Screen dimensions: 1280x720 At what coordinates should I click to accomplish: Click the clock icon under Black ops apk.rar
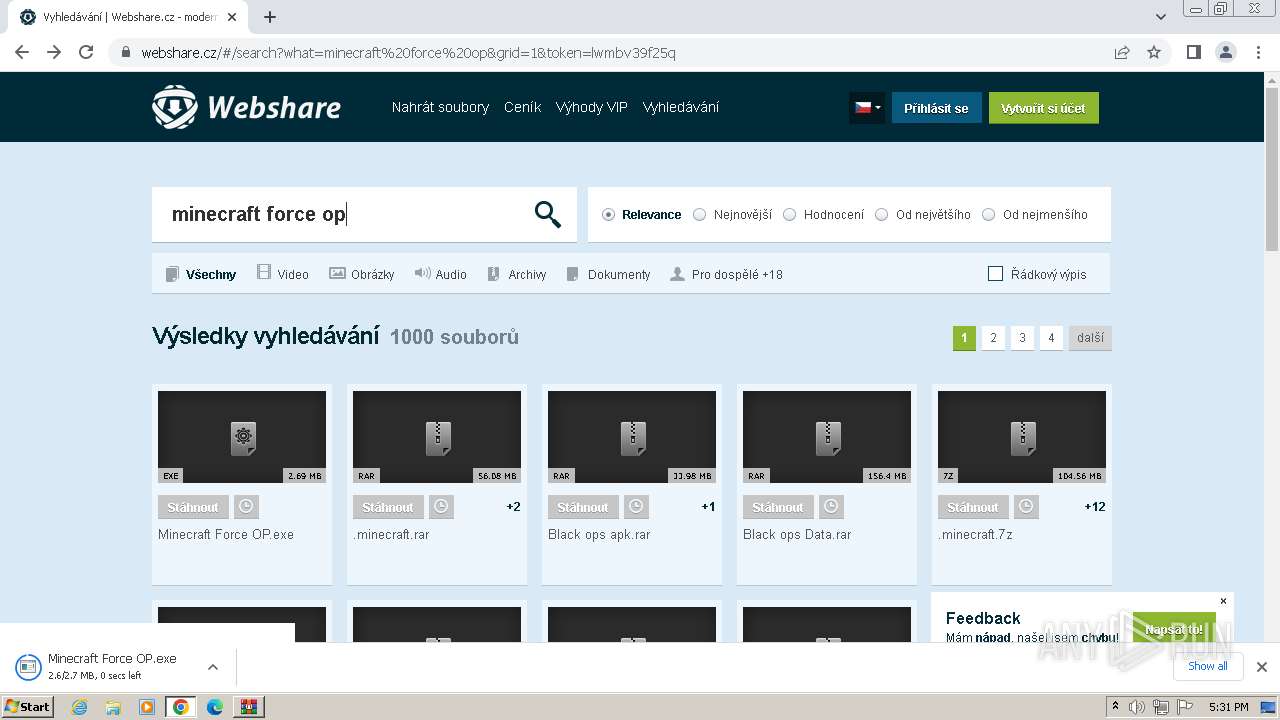(636, 507)
